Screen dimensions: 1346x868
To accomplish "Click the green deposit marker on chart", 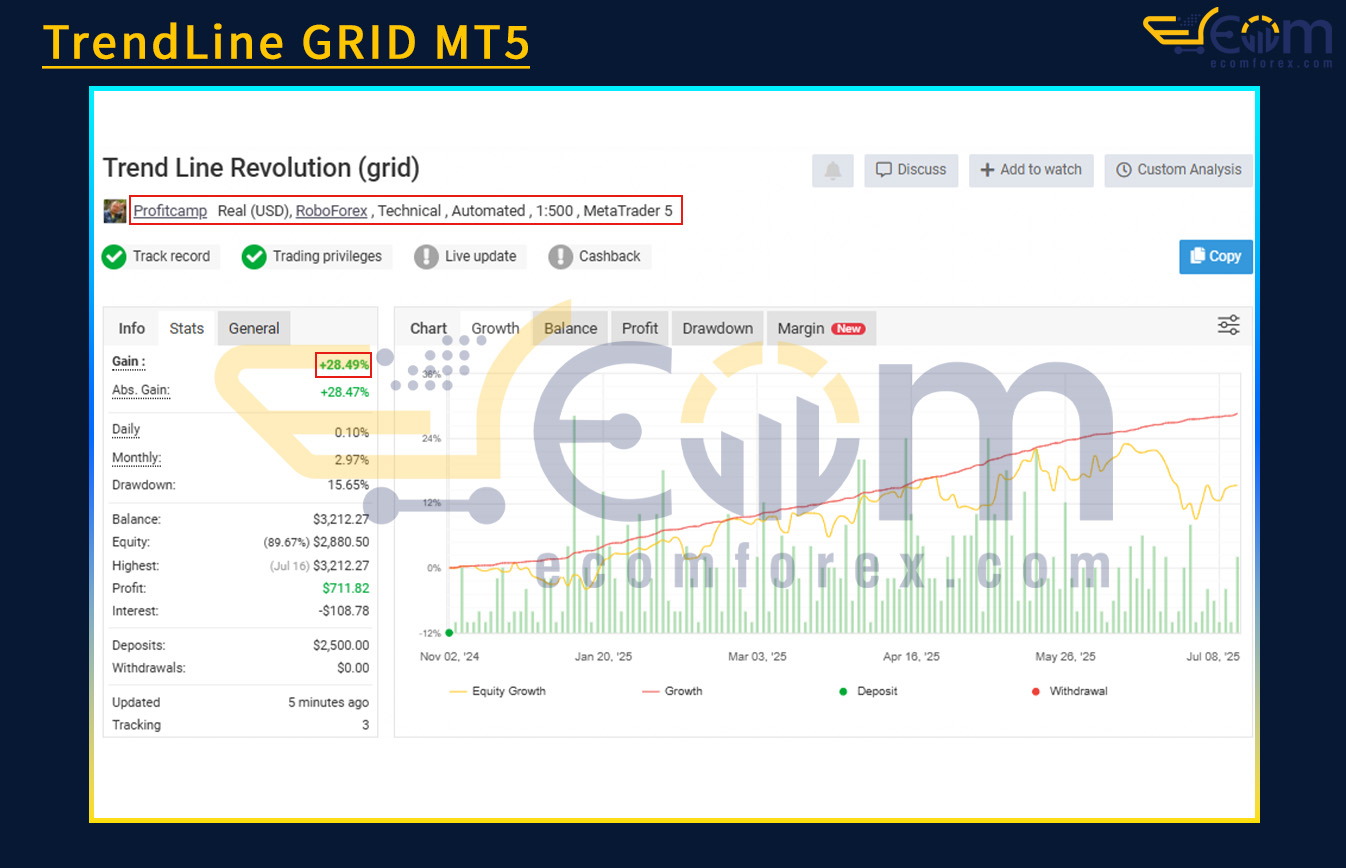I will [x=449, y=632].
